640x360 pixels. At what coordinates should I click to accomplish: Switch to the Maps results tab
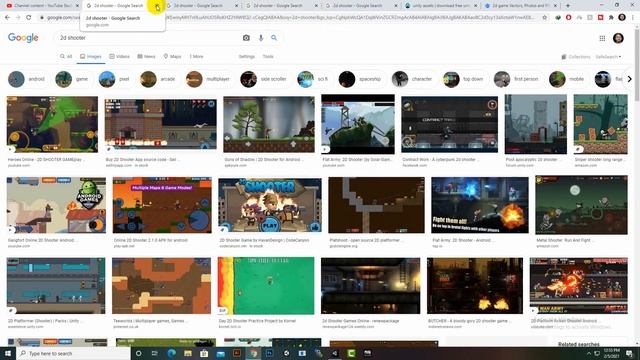point(172,56)
